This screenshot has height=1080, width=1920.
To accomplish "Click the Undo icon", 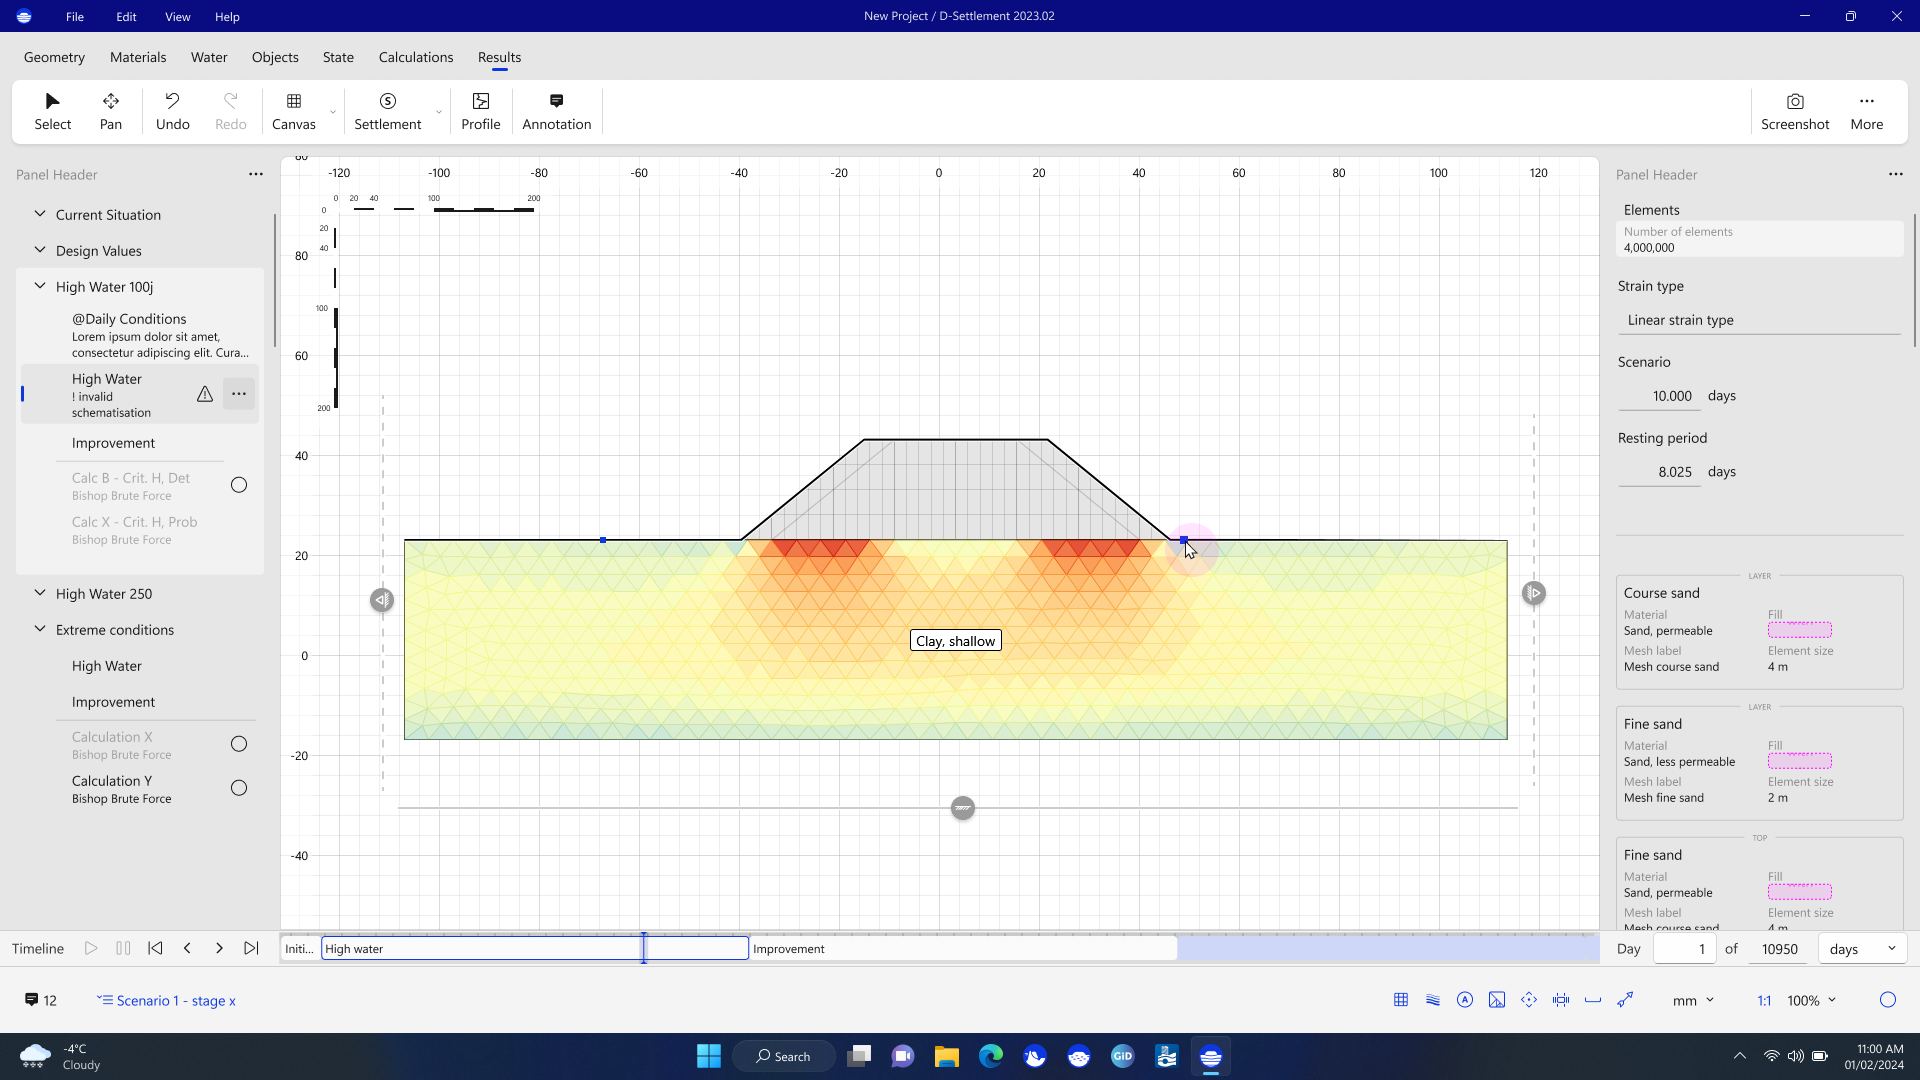I will (172, 101).
